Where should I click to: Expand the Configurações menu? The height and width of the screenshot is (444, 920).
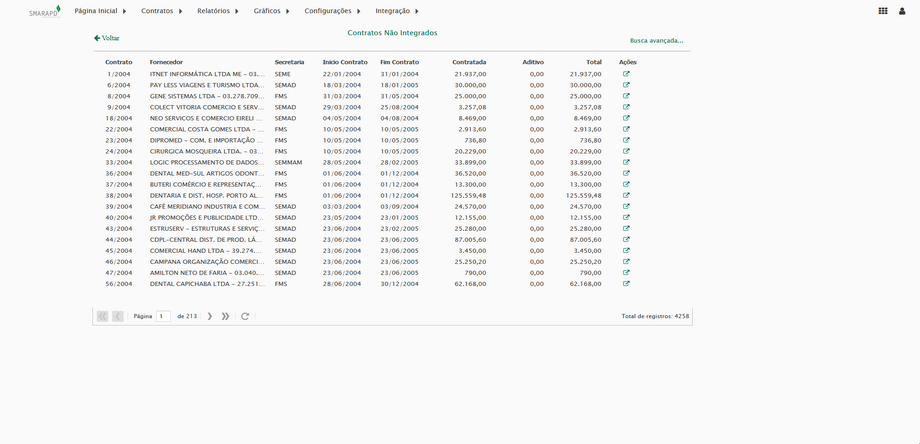333,11
